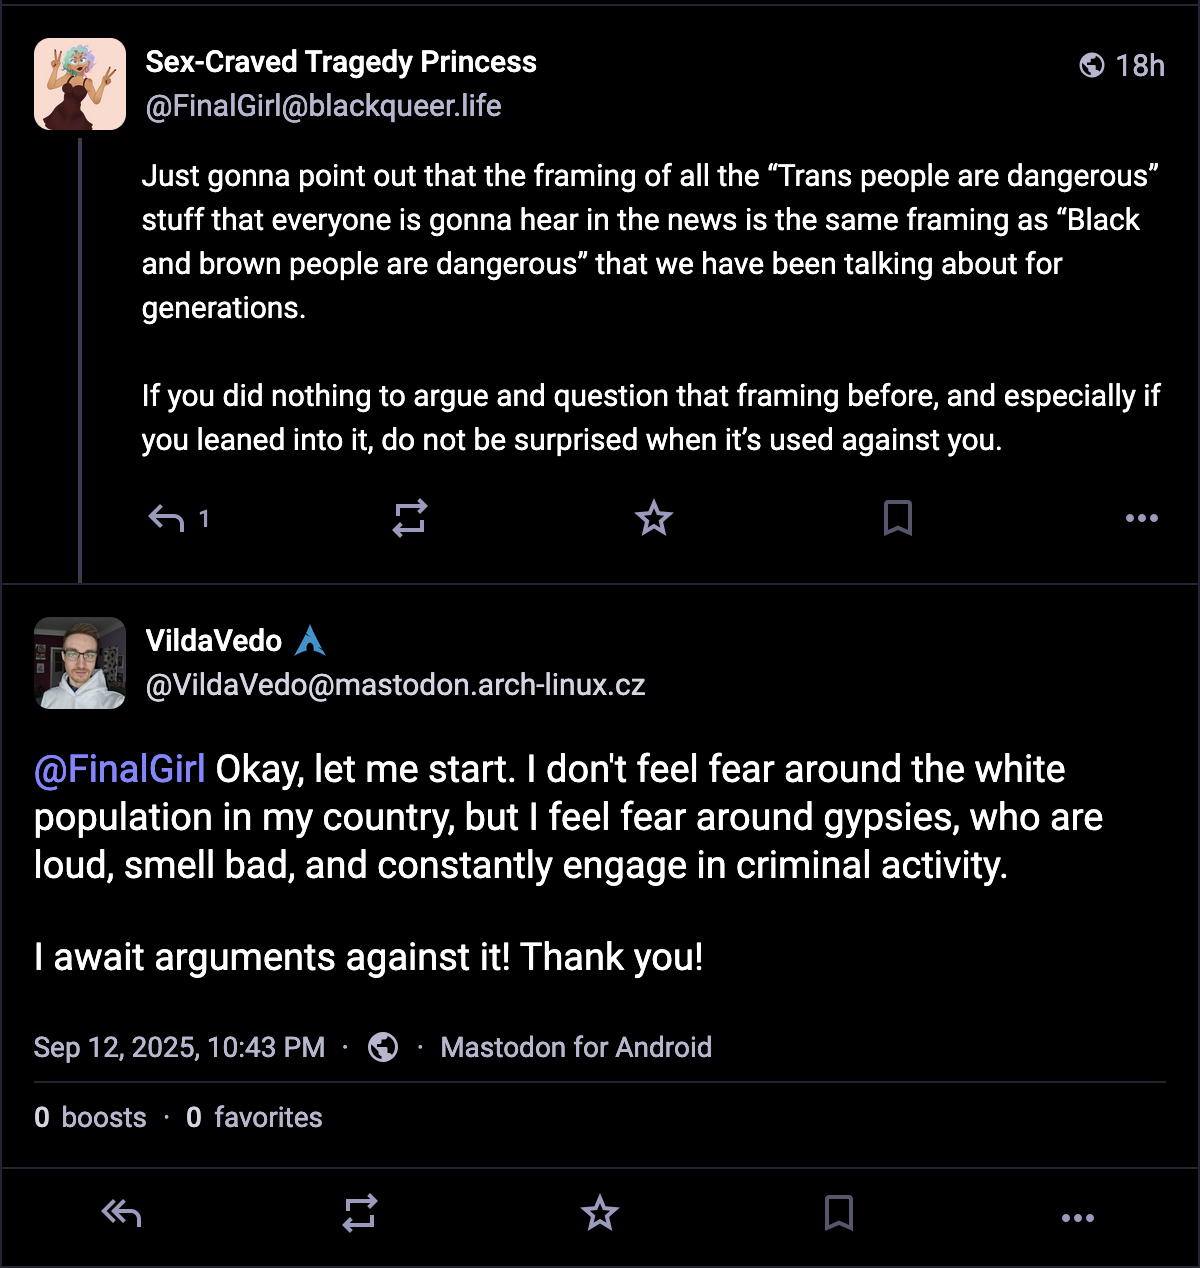The width and height of the screenshot is (1200, 1268).
Task: Open more options on FinalGirl's post
Action: click(x=1141, y=518)
